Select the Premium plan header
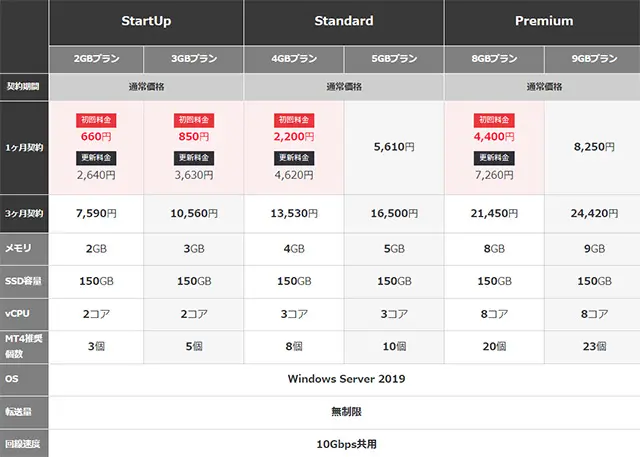Viewport: 640px width, 457px height. [543, 22]
